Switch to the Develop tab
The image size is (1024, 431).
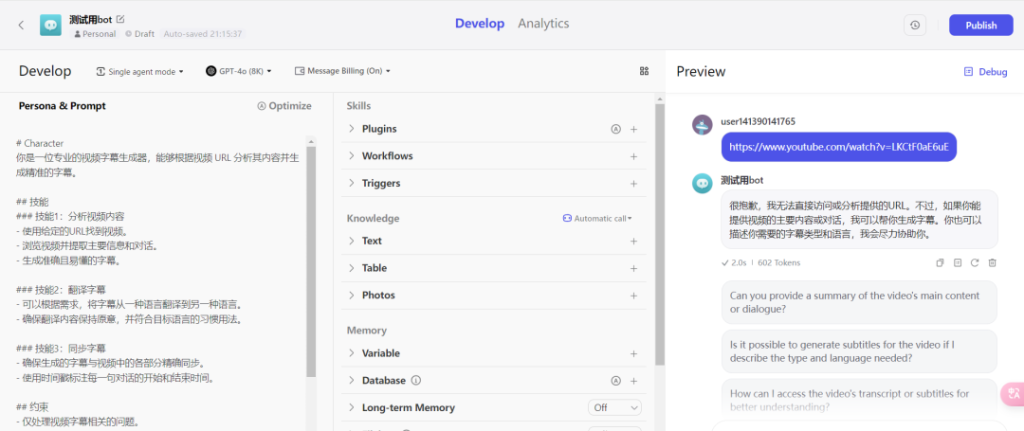[x=479, y=24]
